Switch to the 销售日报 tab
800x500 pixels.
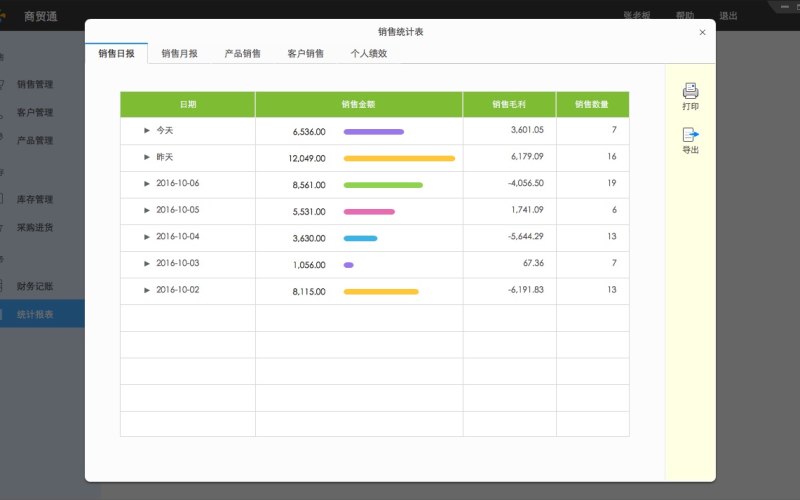pyautogui.click(x=116, y=54)
